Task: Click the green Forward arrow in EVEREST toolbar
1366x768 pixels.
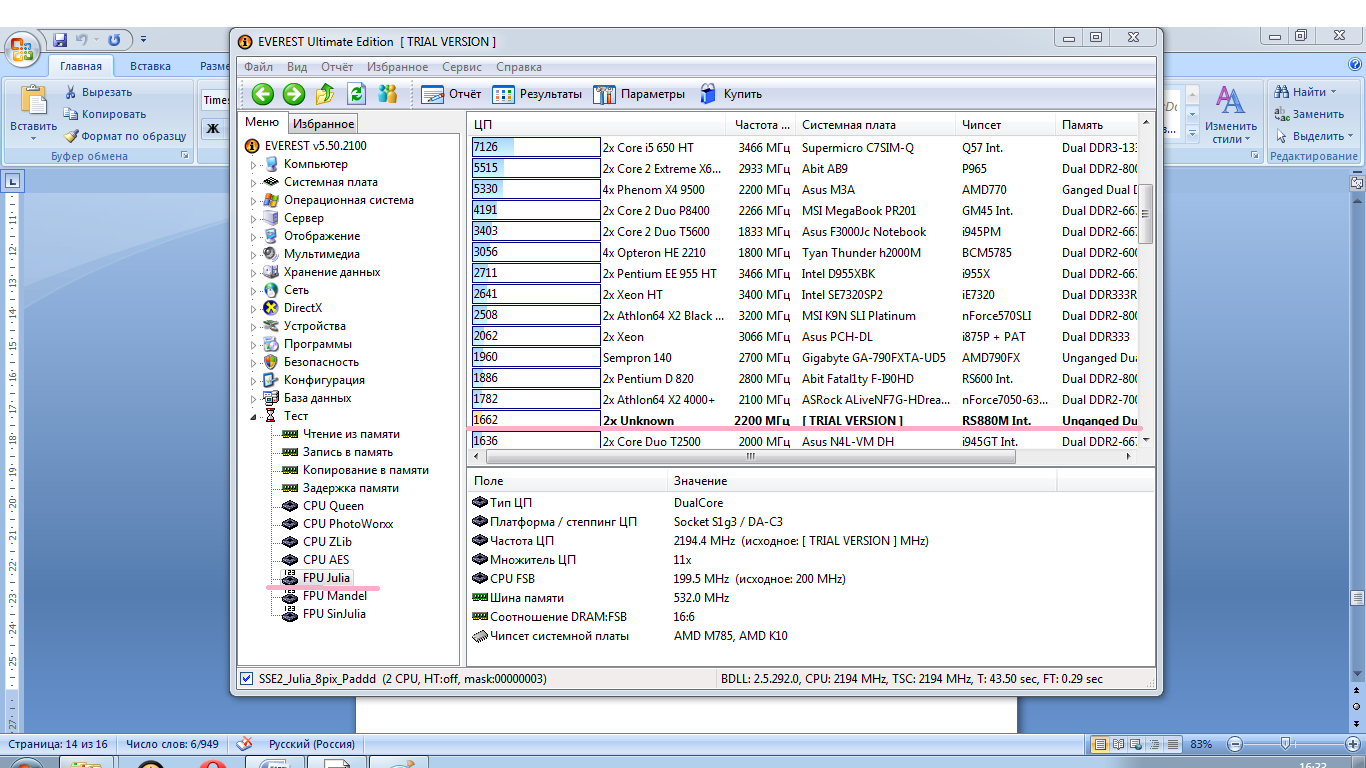Action: [294, 94]
